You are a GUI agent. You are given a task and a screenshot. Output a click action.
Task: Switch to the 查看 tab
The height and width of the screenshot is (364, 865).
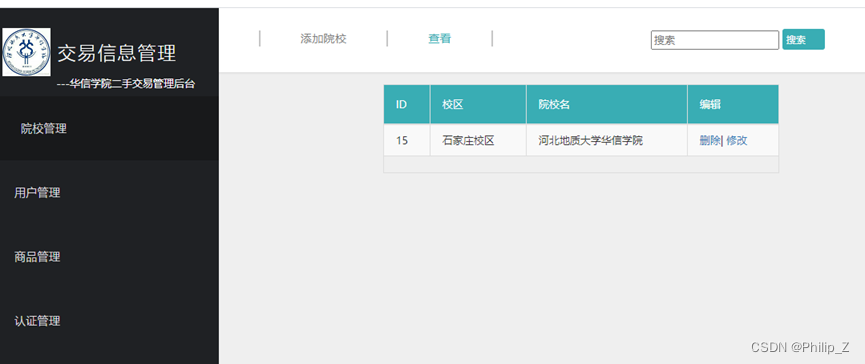(440, 39)
